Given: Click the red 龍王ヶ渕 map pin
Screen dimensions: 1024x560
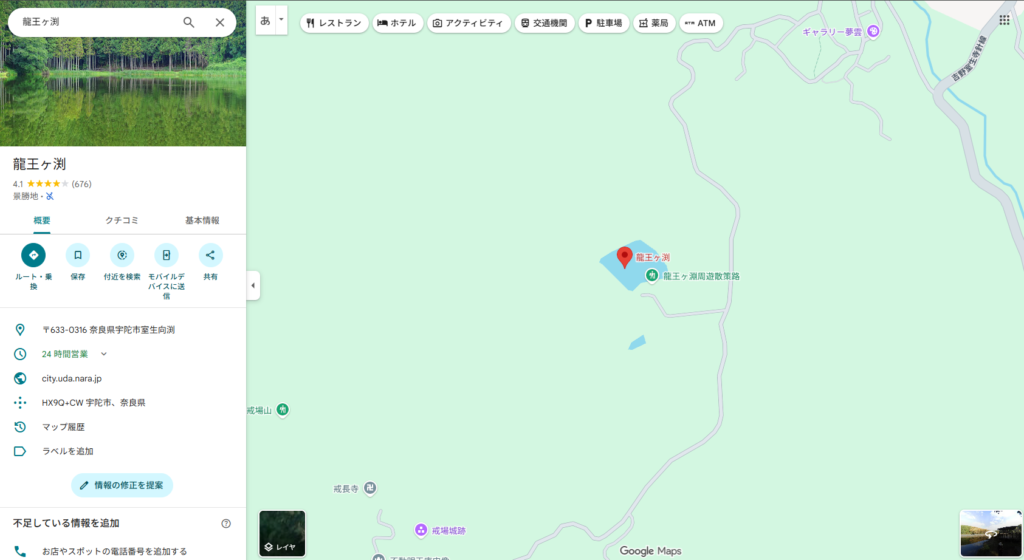Looking at the screenshot, I should [x=625, y=257].
